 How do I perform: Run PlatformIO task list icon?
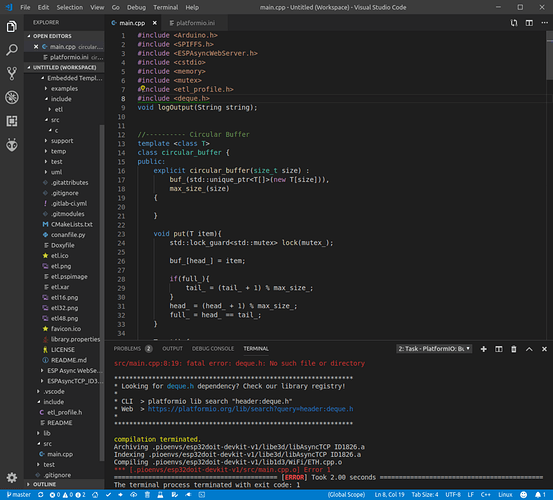click(x=174, y=495)
